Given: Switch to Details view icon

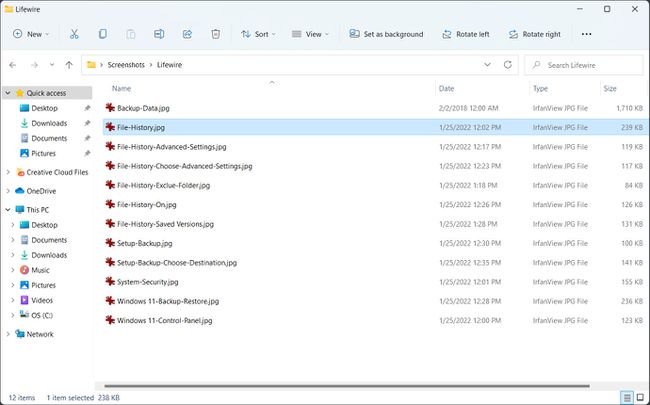Looking at the screenshot, I should (x=627, y=398).
